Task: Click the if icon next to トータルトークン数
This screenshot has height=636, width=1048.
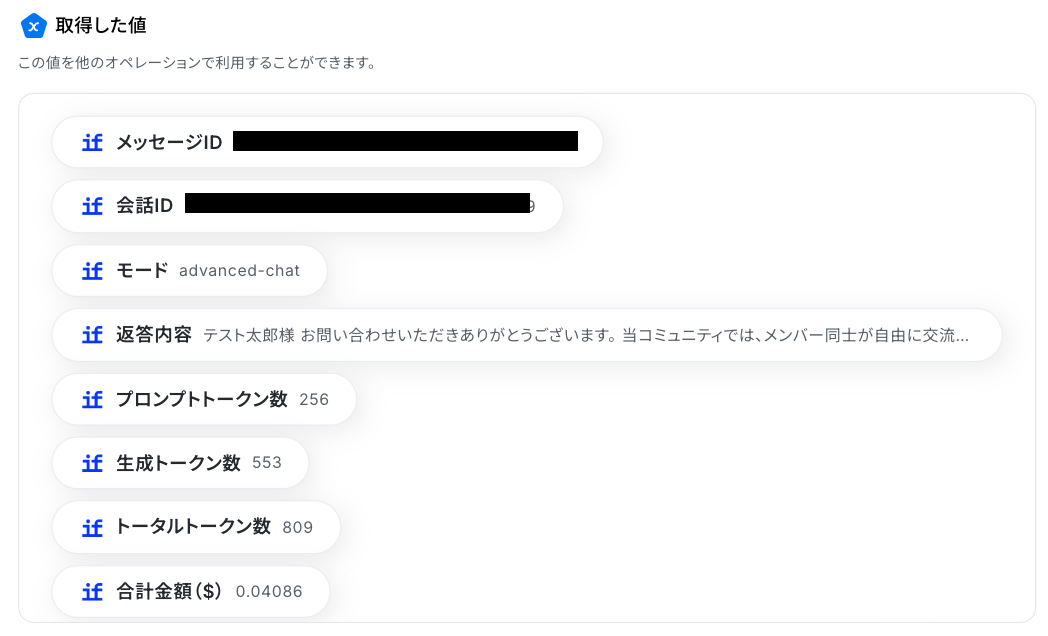Action: (92, 528)
